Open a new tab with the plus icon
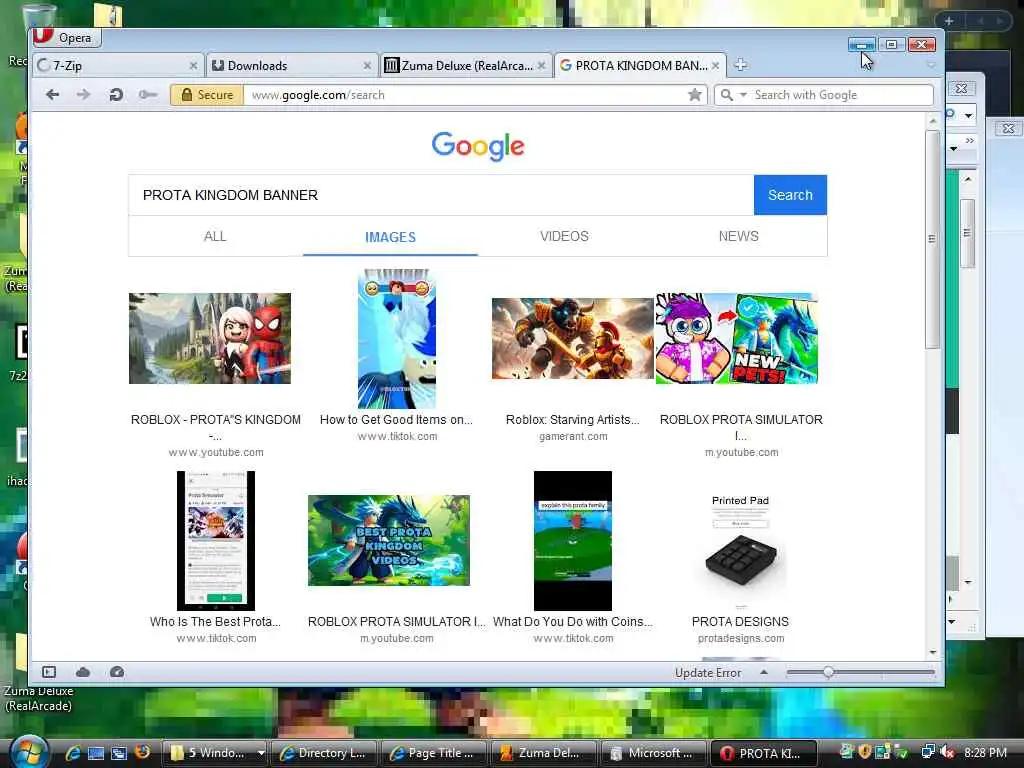 (x=741, y=65)
